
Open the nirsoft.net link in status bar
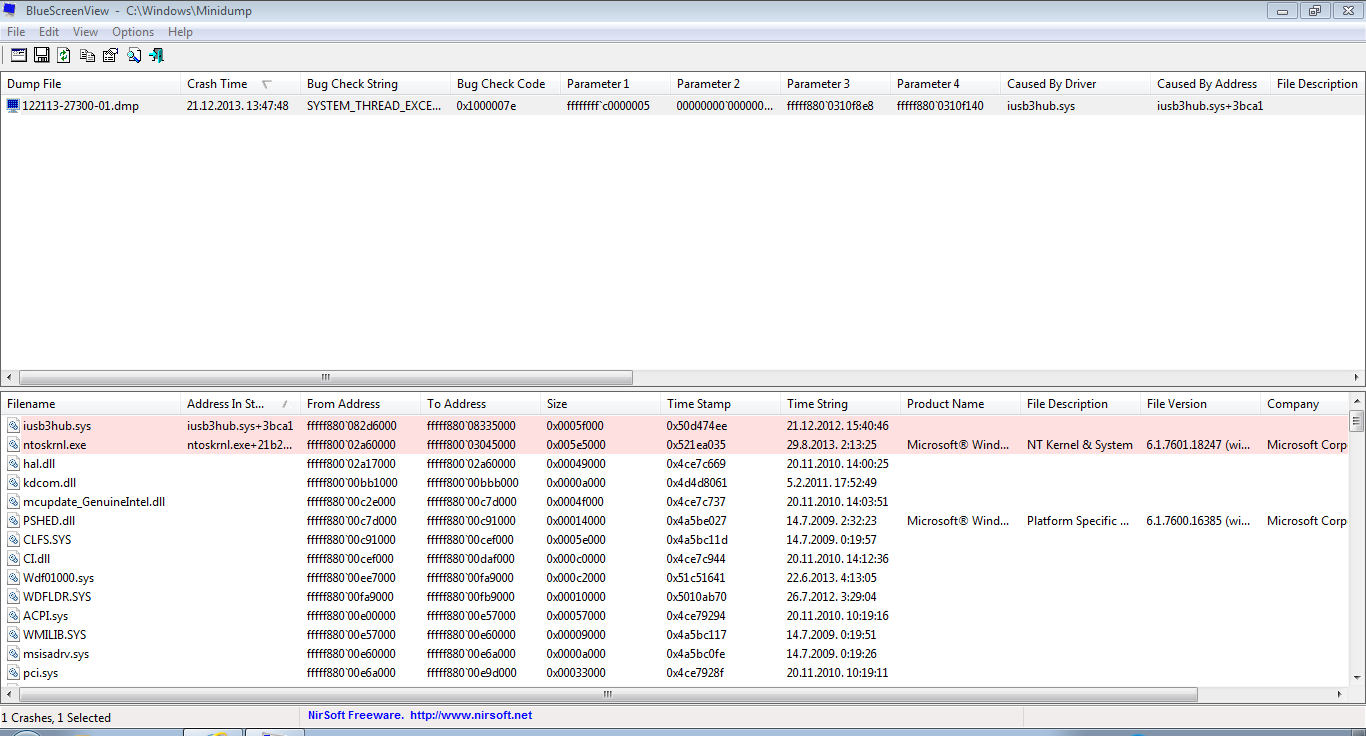(x=470, y=715)
